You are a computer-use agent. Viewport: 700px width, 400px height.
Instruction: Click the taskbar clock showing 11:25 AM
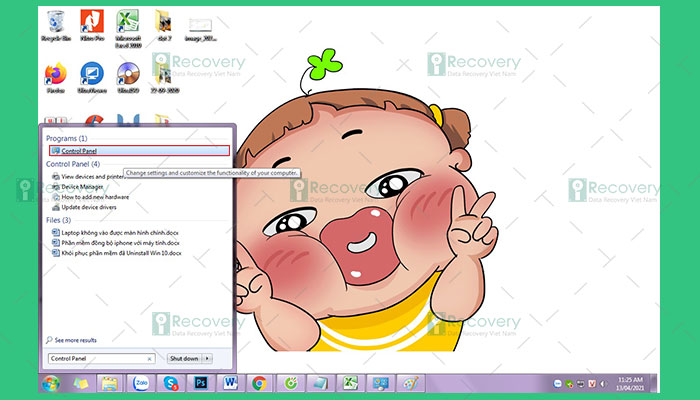(630, 383)
